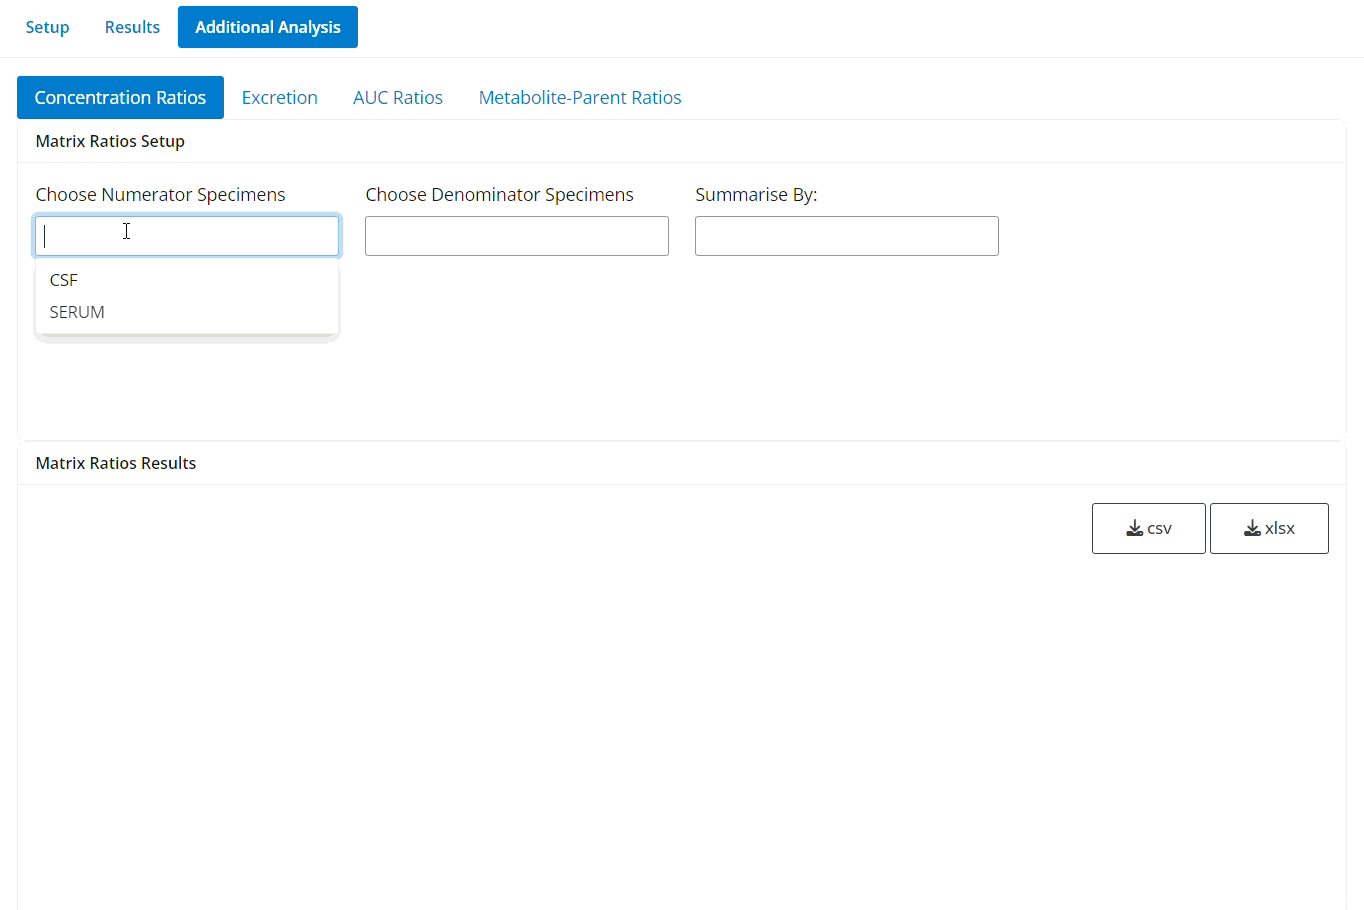The image size is (1364, 910).
Task: Stay on the Concentration Ratios sub-tab
Action: click(120, 97)
